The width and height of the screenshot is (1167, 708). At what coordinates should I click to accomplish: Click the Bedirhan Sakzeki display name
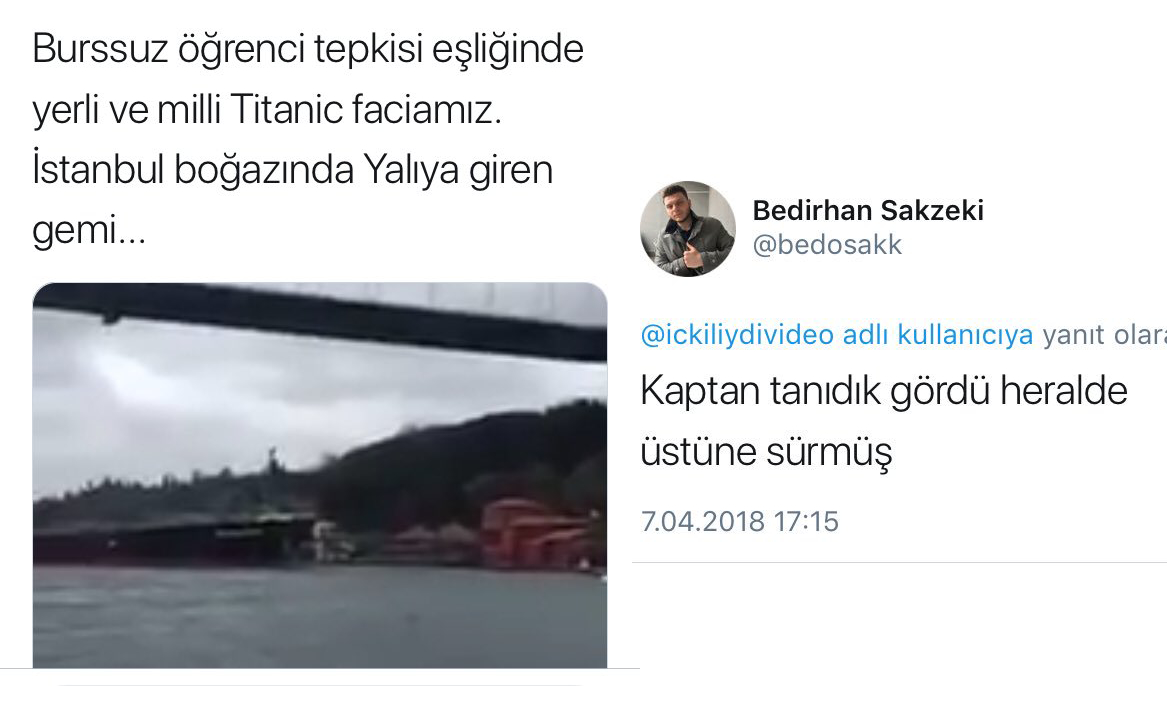pos(868,211)
